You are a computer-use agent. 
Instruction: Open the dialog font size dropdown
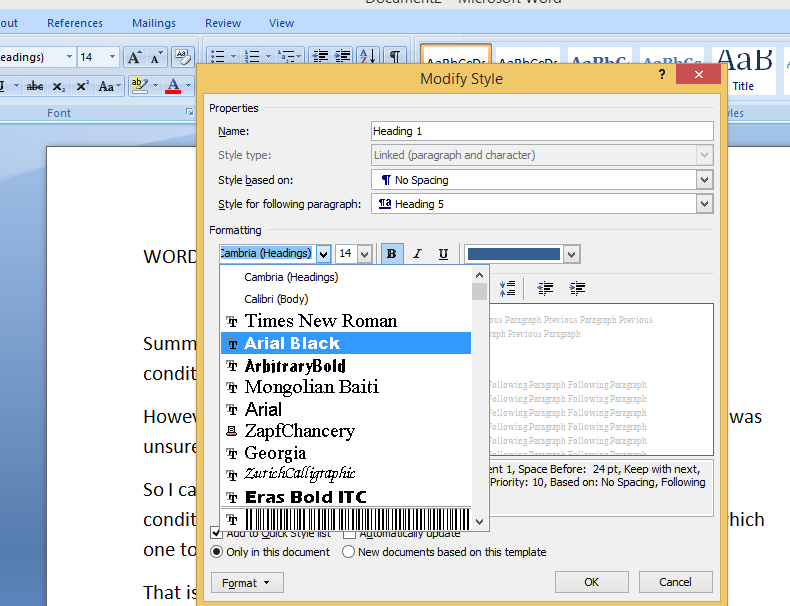[365, 254]
